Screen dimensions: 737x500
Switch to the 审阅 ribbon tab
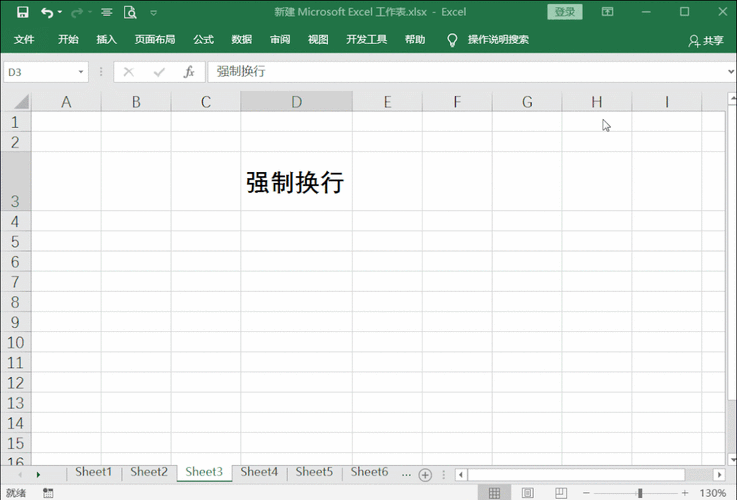pyautogui.click(x=280, y=39)
